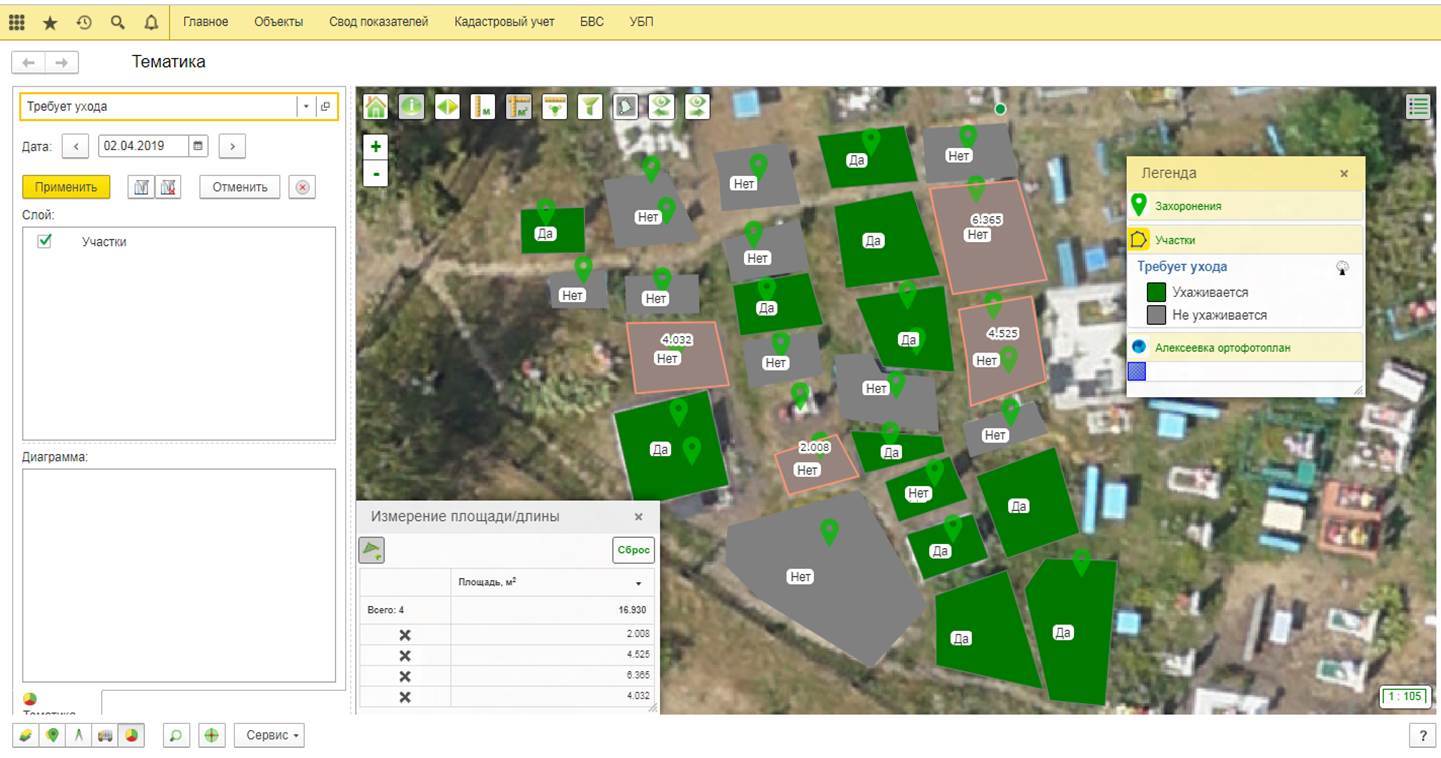Click the lightbulb icon in legend
The width and height of the screenshot is (1441, 758).
tap(1343, 268)
